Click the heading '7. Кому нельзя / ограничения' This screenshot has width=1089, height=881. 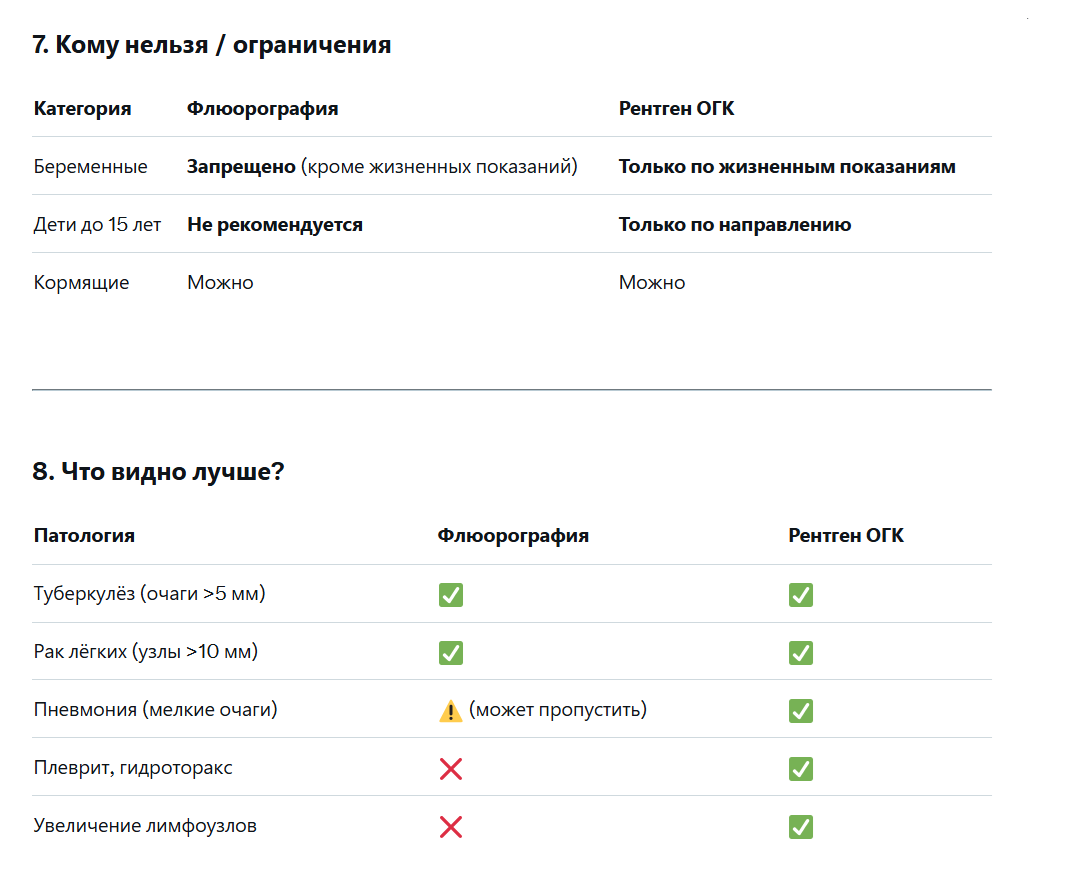(x=211, y=45)
